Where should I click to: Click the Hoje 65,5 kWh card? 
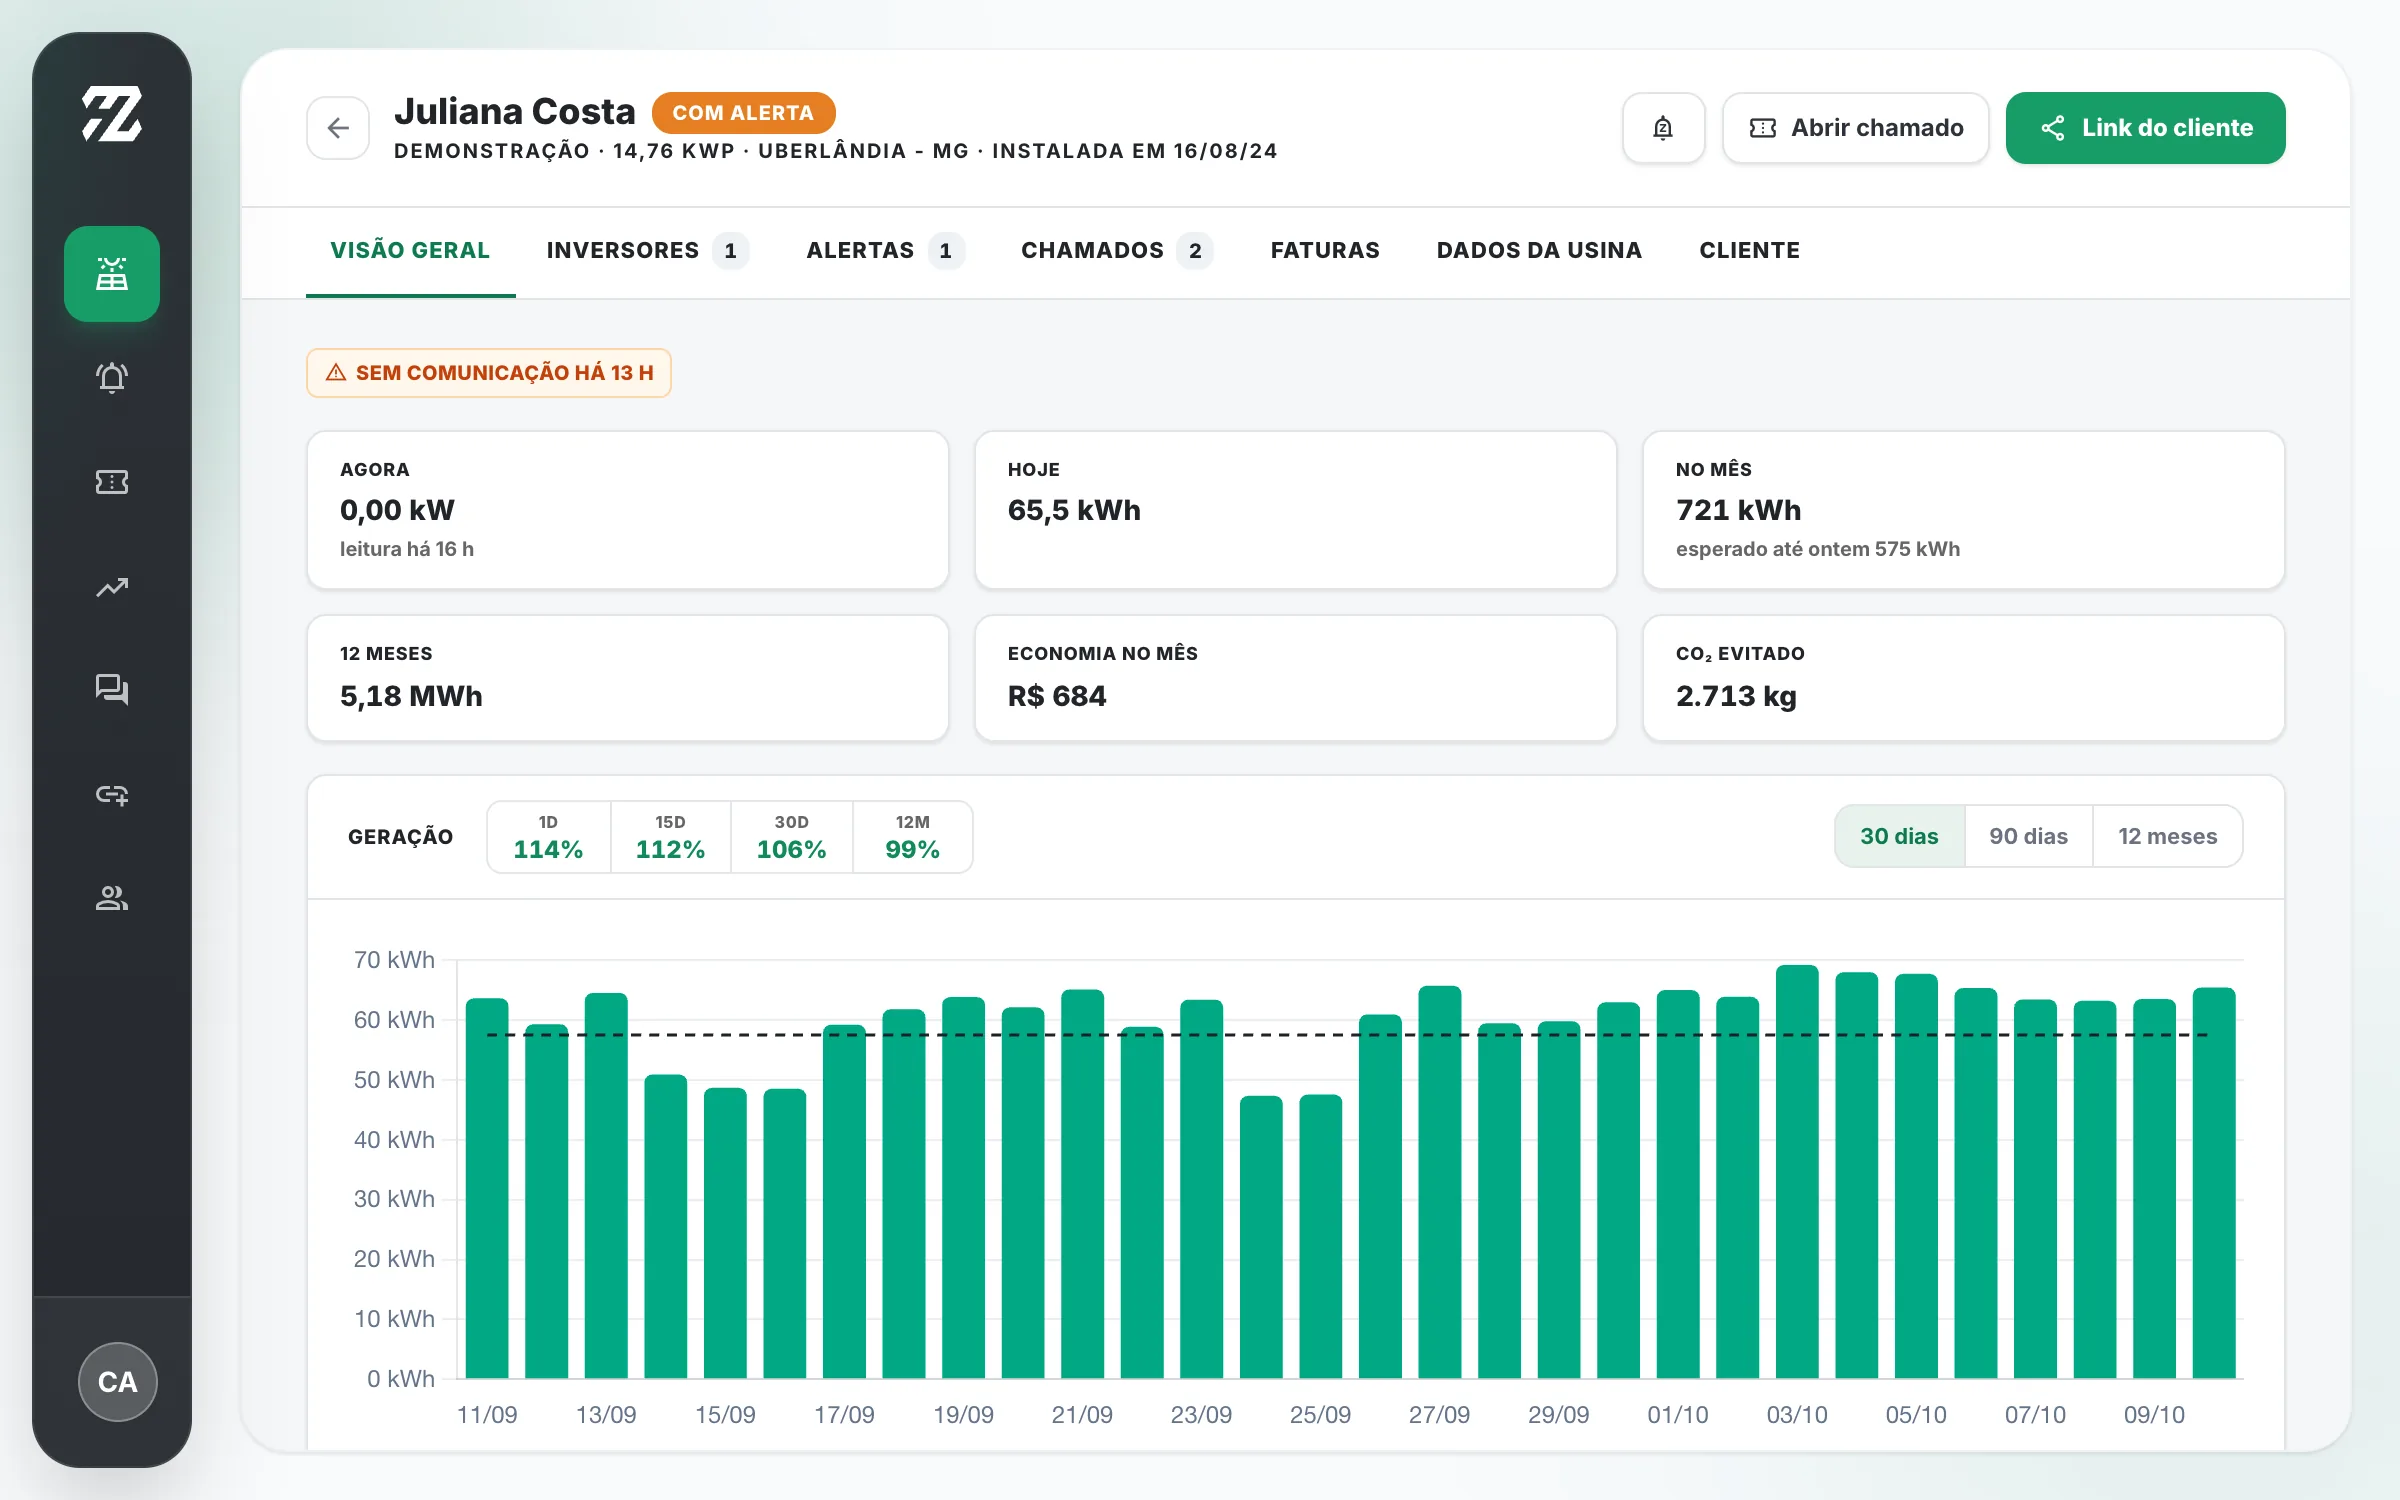(x=1296, y=510)
